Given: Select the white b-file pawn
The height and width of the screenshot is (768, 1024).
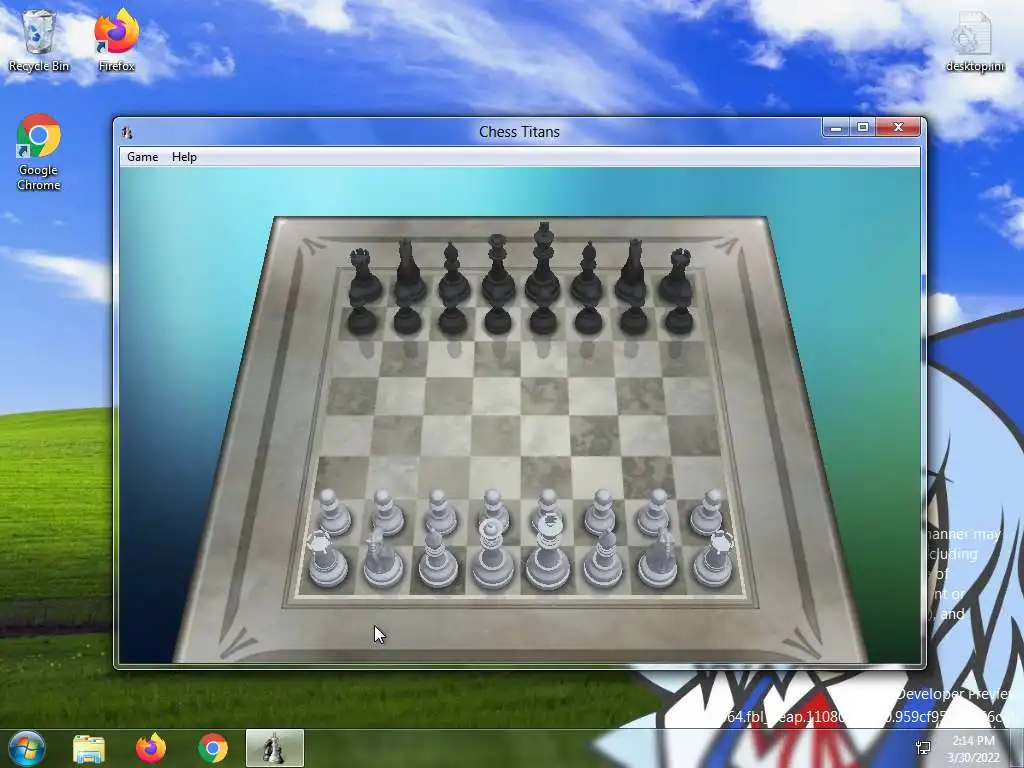Looking at the screenshot, I should pos(387,513).
